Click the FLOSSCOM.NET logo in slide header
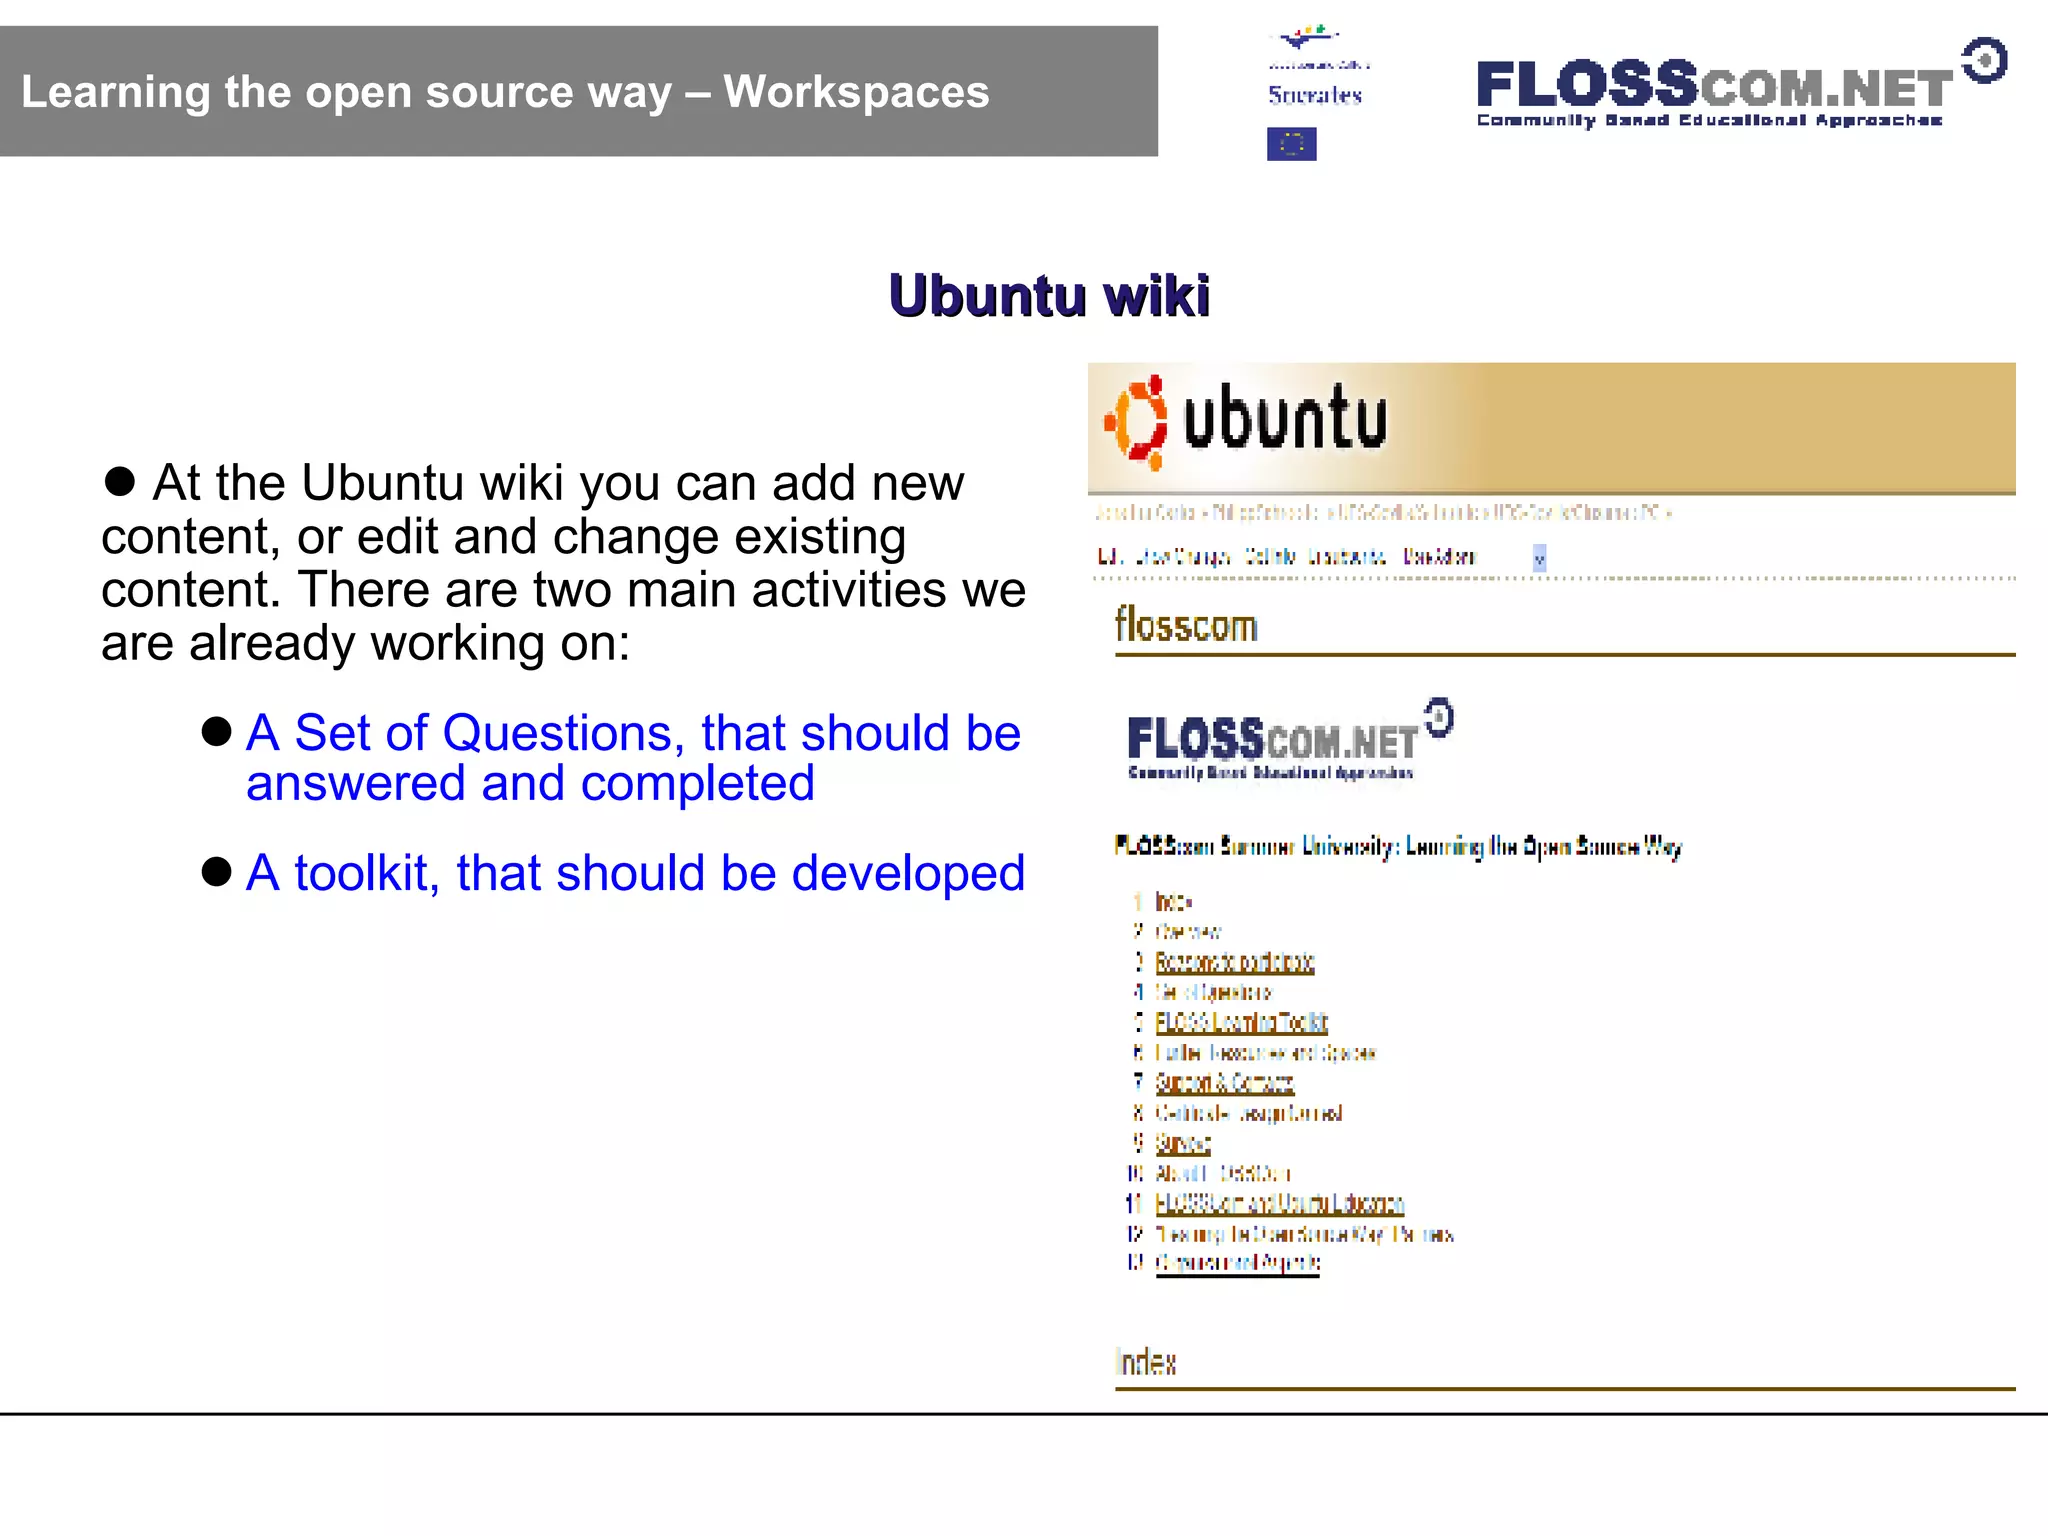This screenshot has height=1536, width=2048. pos(1741,84)
